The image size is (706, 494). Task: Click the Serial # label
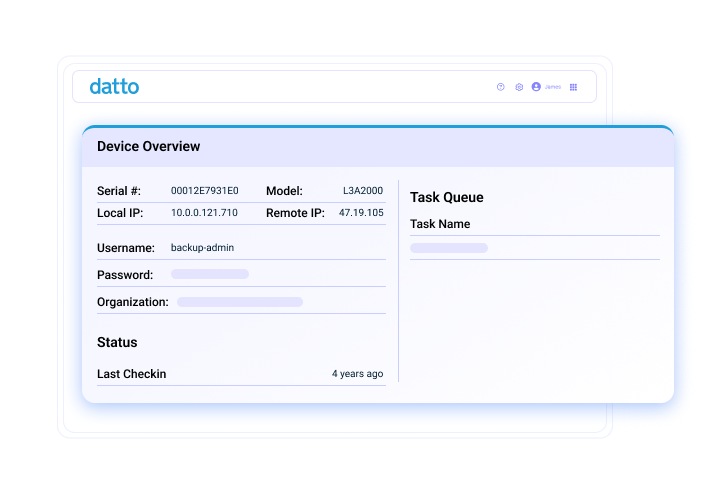coord(119,191)
